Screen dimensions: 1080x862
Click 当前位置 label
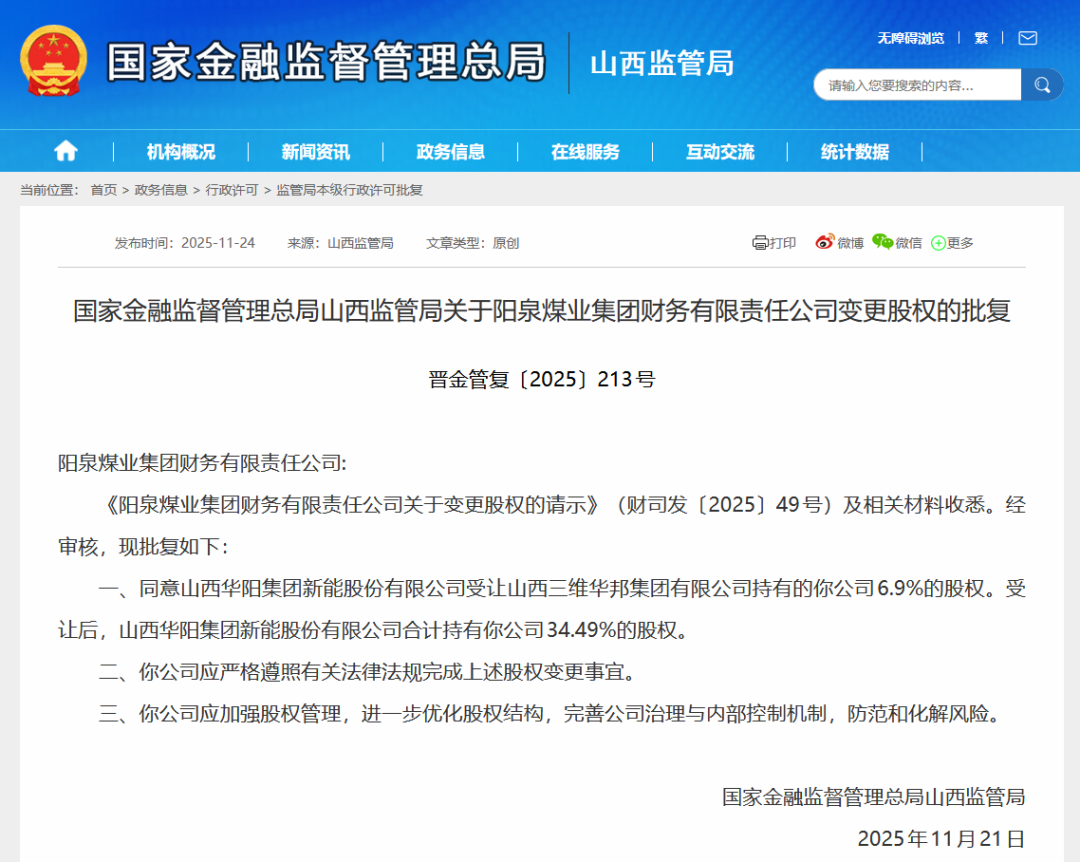[x=50, y=190]
